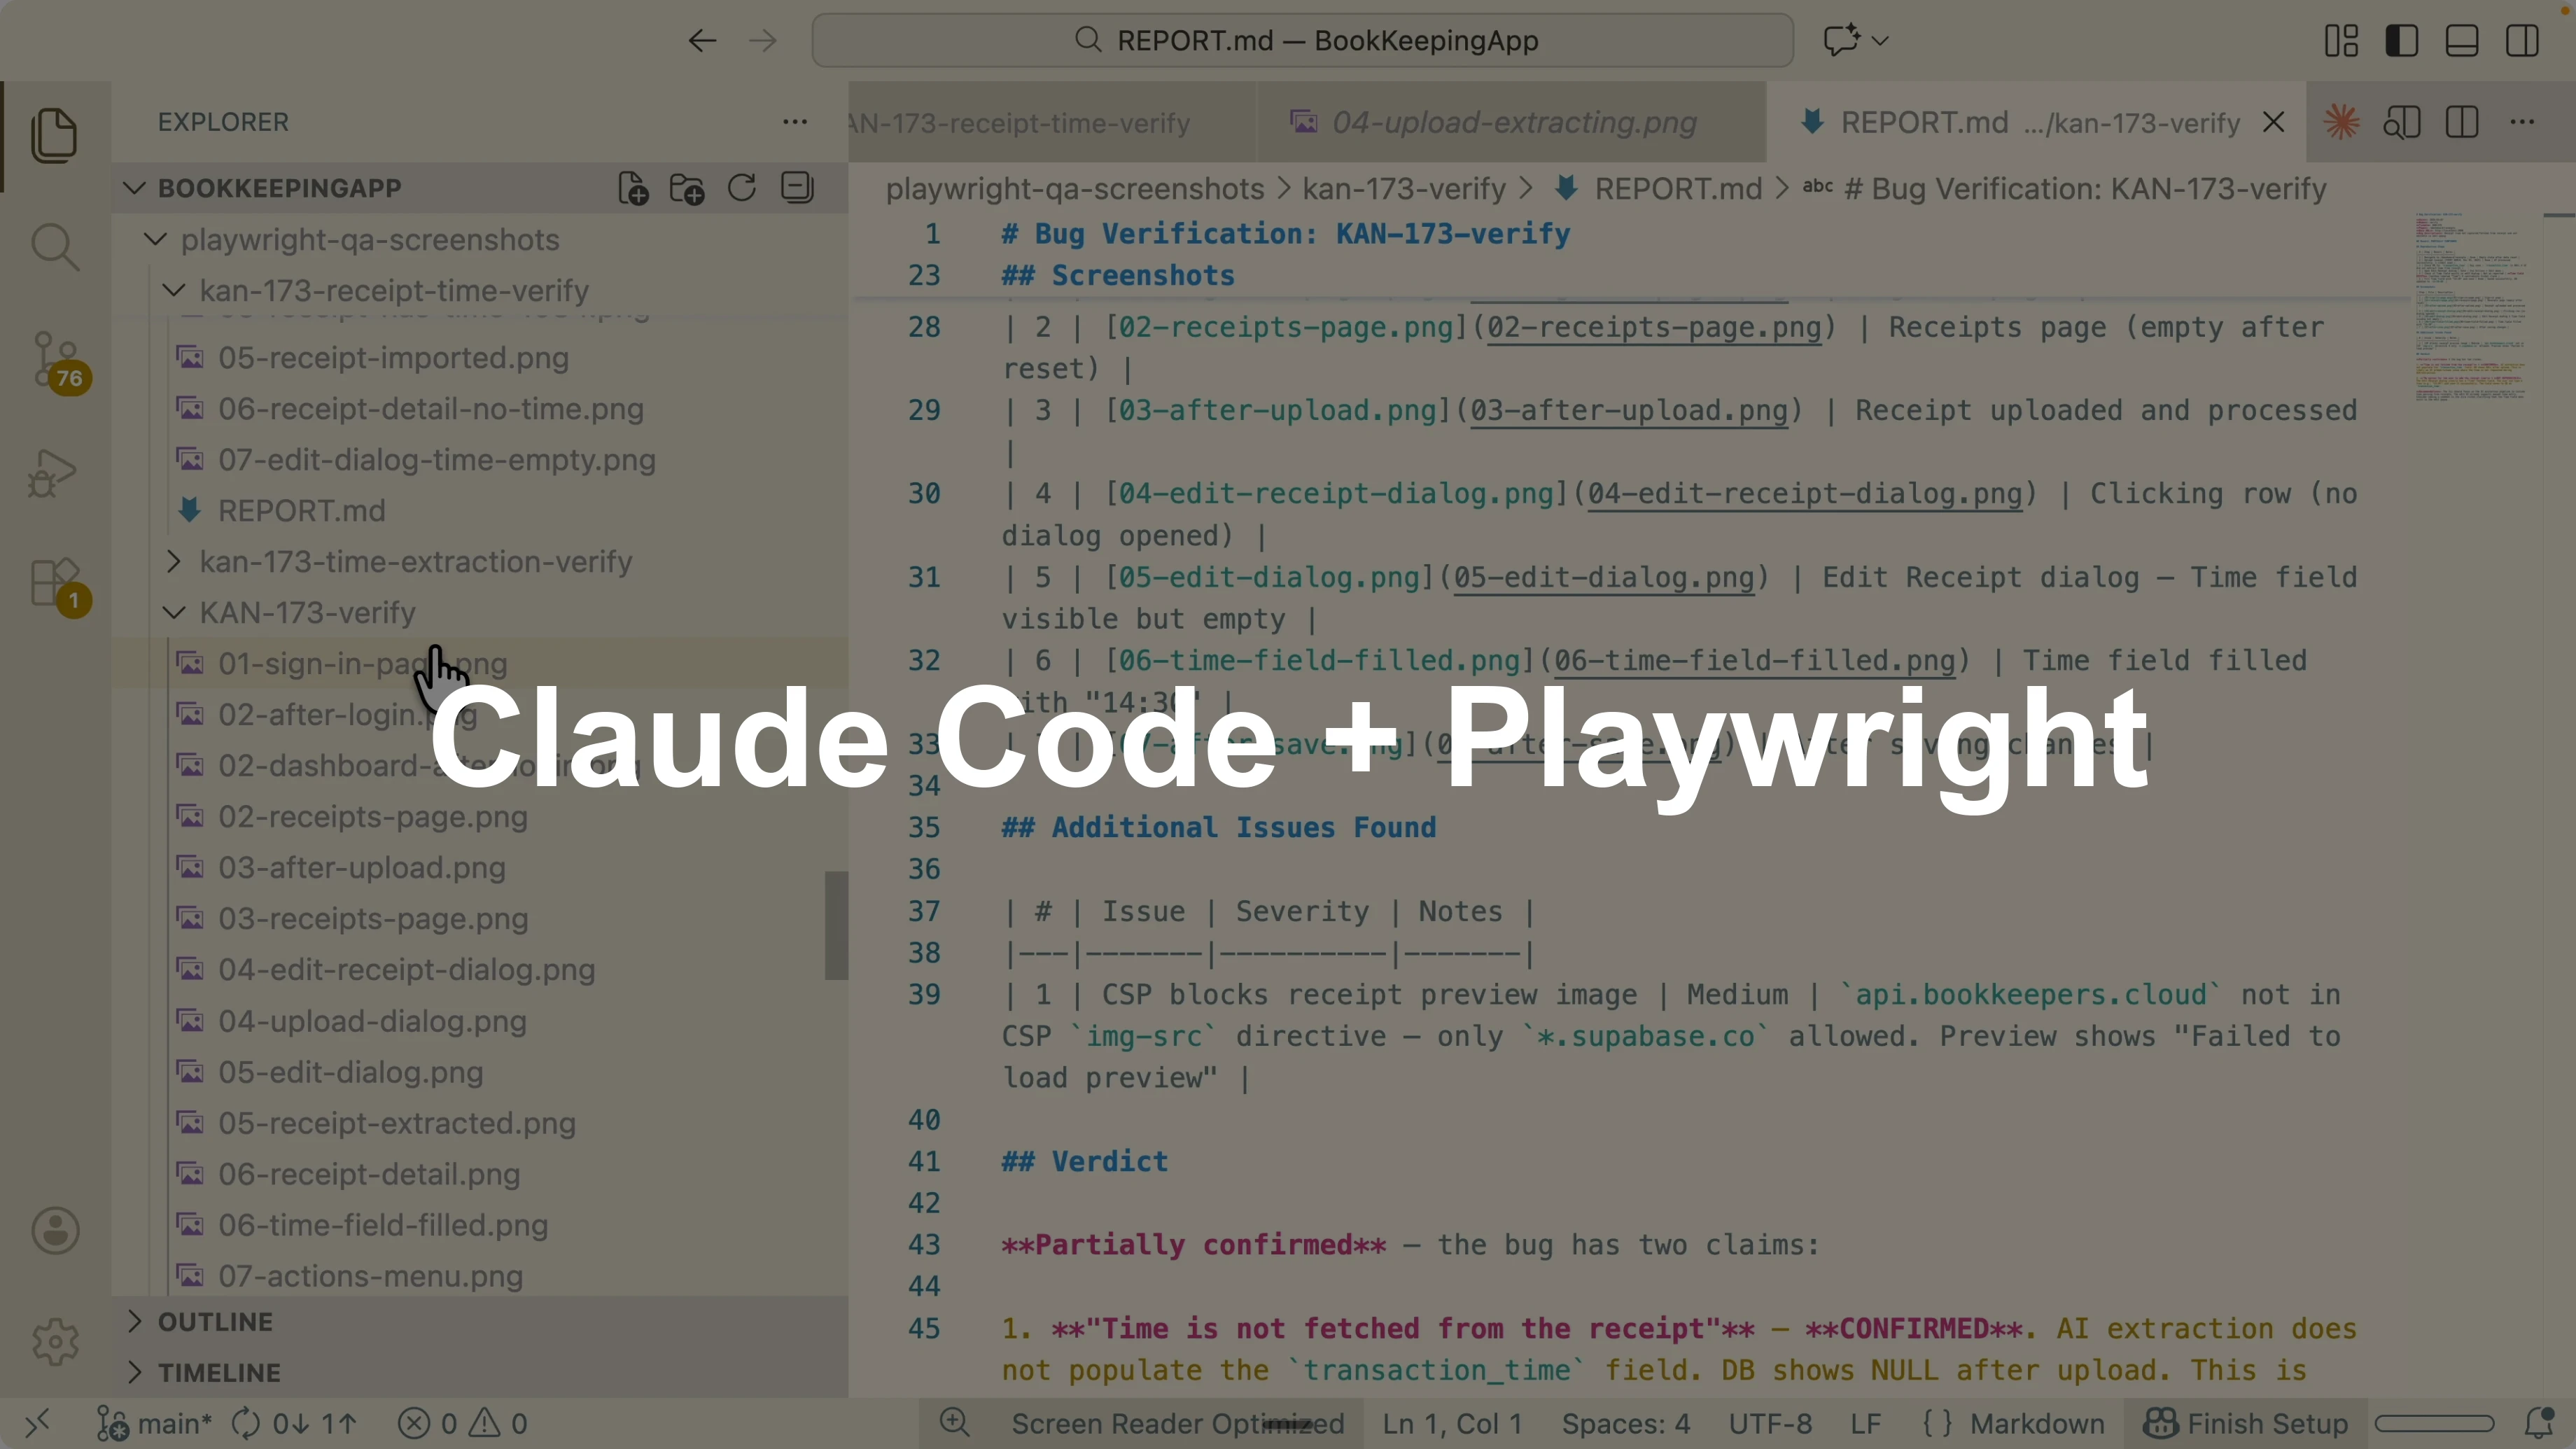Open Explorer views and more actions menu
This screenshot has width=2576, height=1449.
point(795,122)
